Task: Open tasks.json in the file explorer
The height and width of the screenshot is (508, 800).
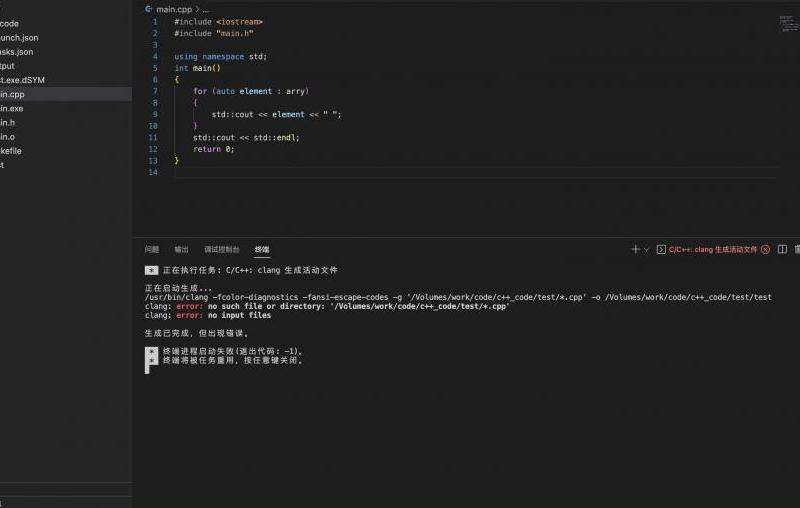Action: click(16, 51)
